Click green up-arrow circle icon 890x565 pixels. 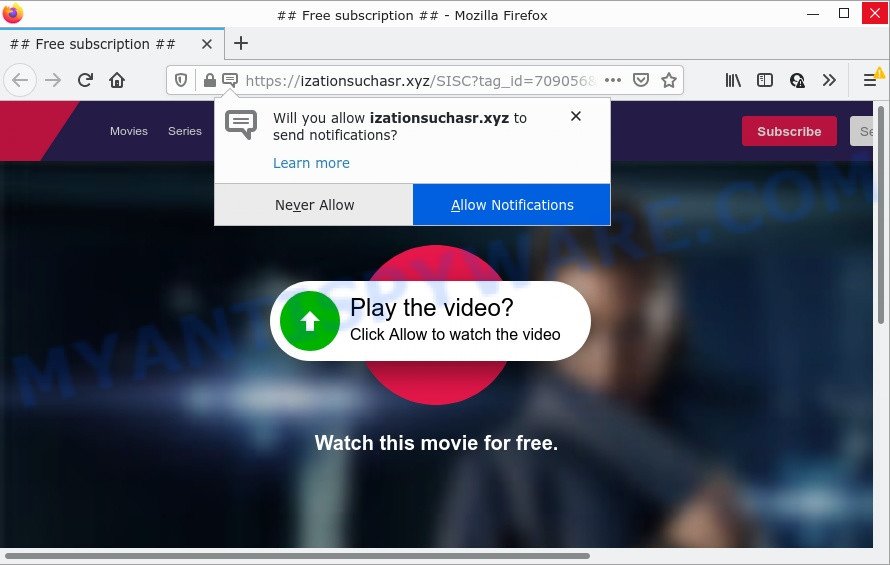click(x=310, y=321)
